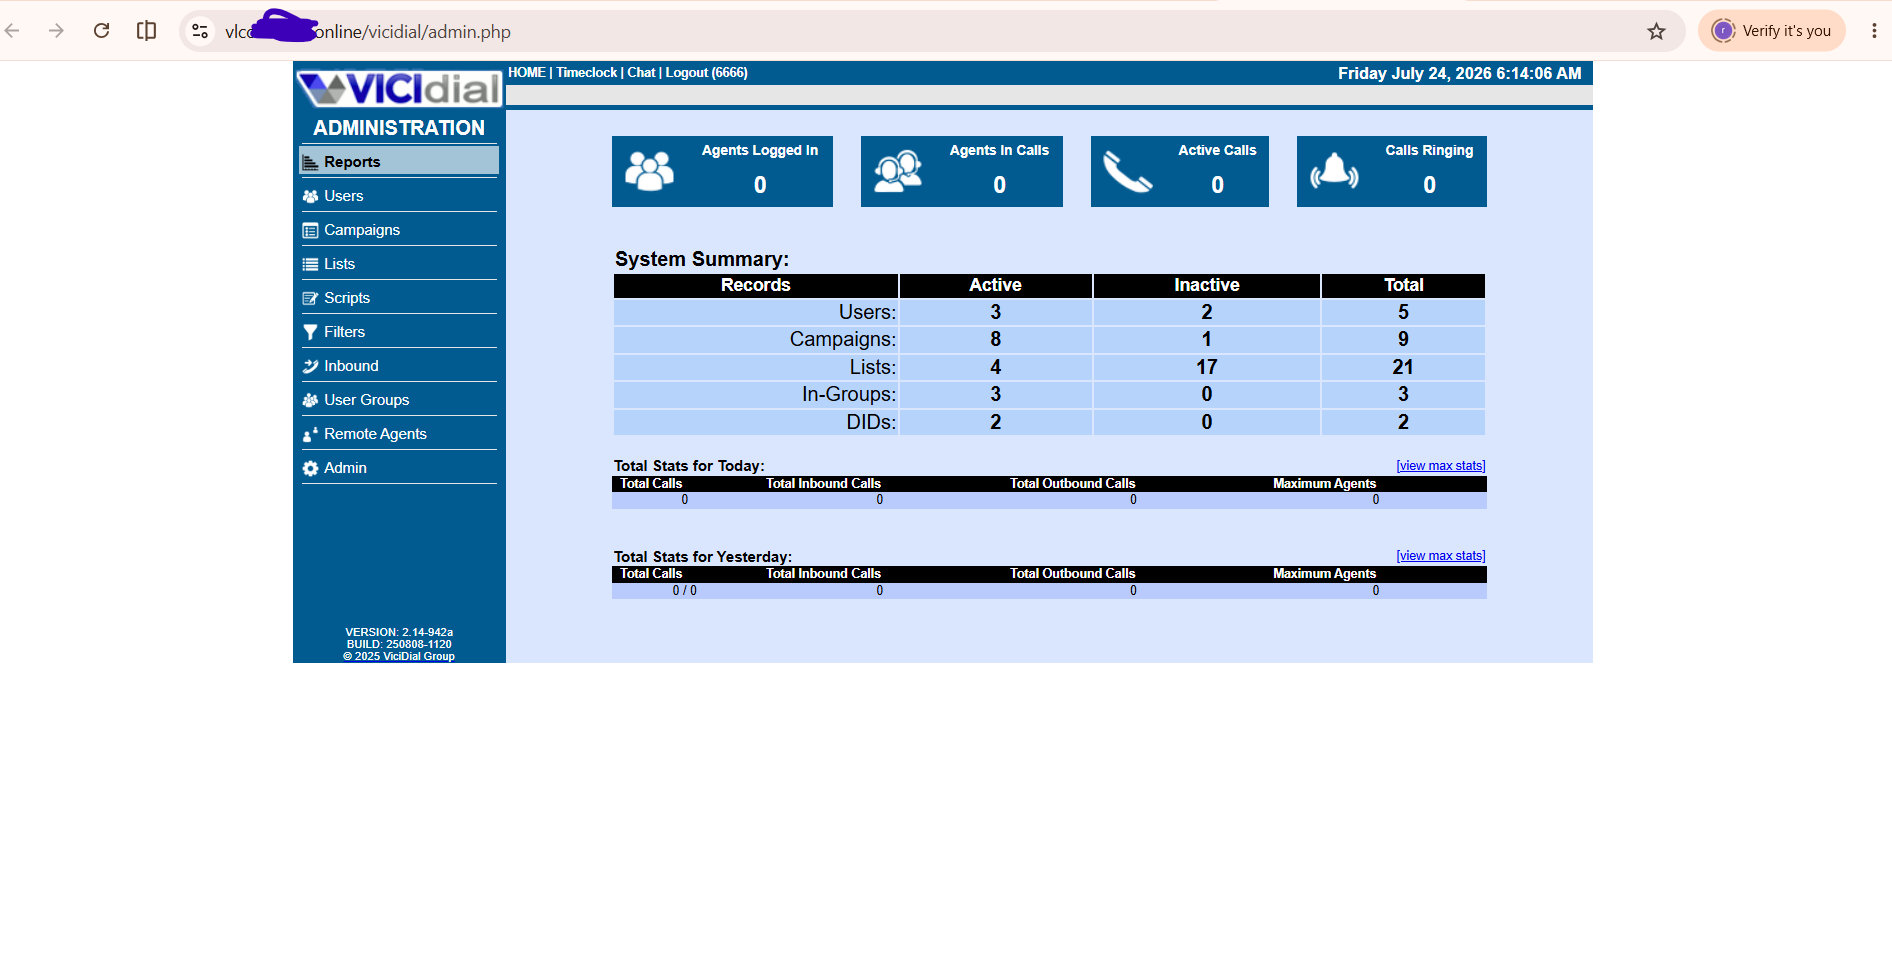Click the Logout link
The image size is (1892, 962).
687,73
